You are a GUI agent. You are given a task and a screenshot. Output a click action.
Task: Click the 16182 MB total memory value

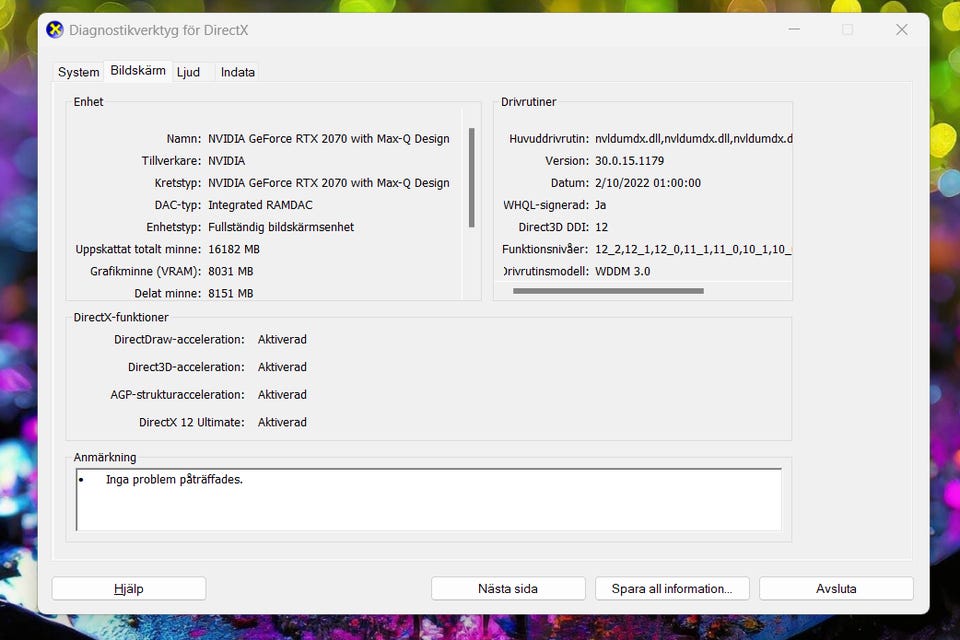point(234,249)
